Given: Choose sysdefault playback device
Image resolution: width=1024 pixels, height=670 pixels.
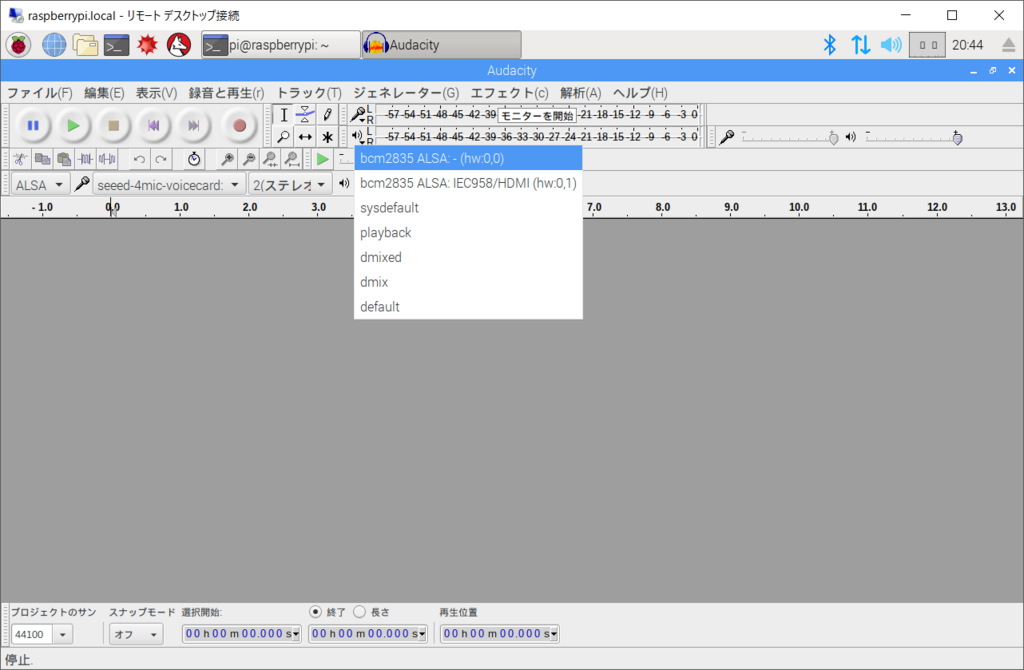Looking at the screenshot, I should (468, 208).
